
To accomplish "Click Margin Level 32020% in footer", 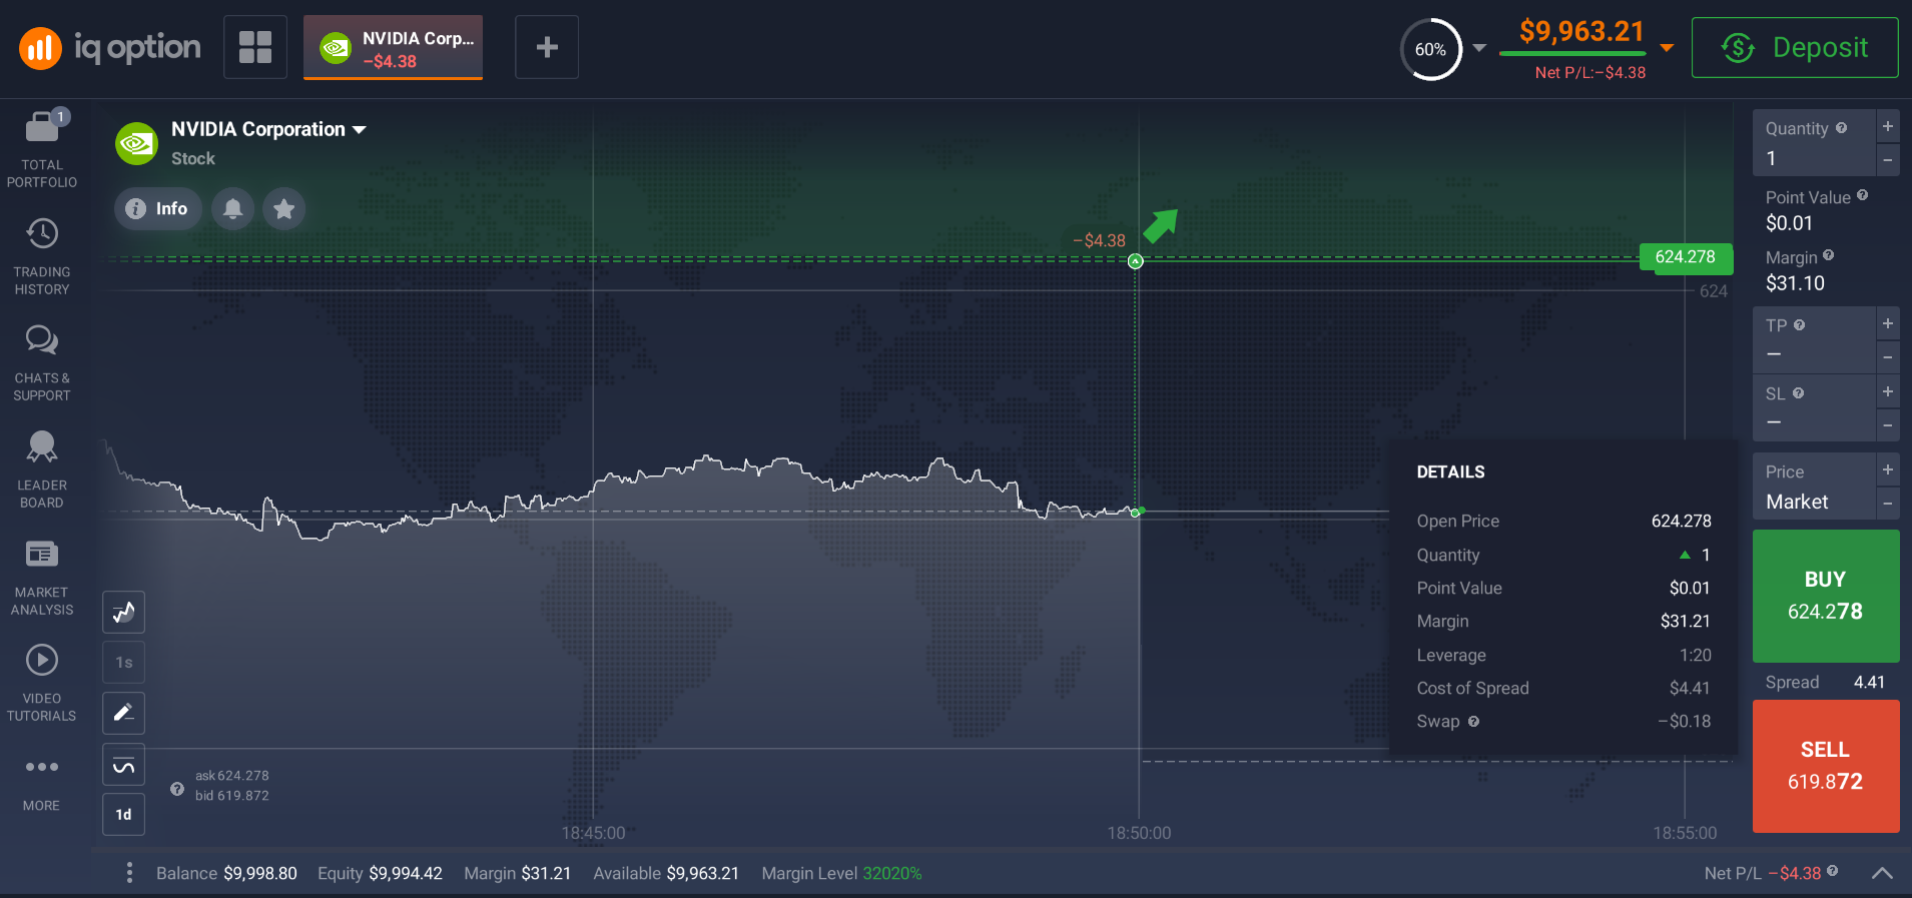I will tap(841, 873).
